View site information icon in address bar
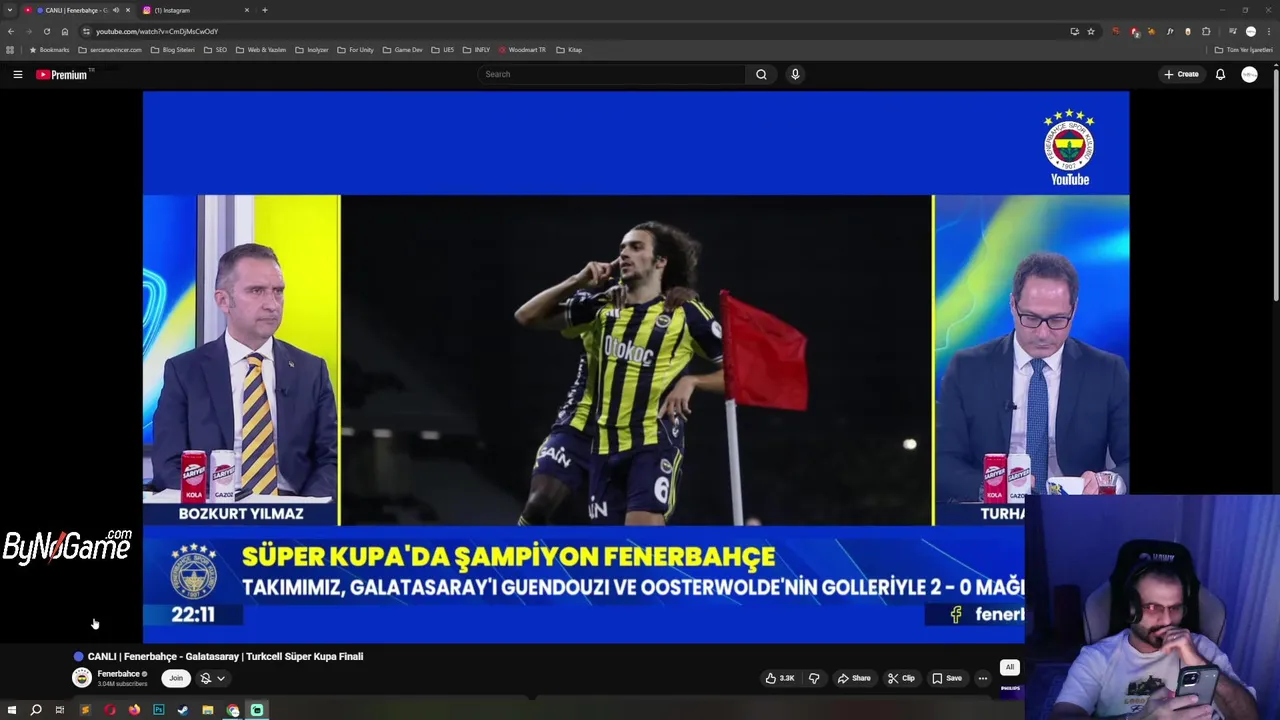 point(86,31)
